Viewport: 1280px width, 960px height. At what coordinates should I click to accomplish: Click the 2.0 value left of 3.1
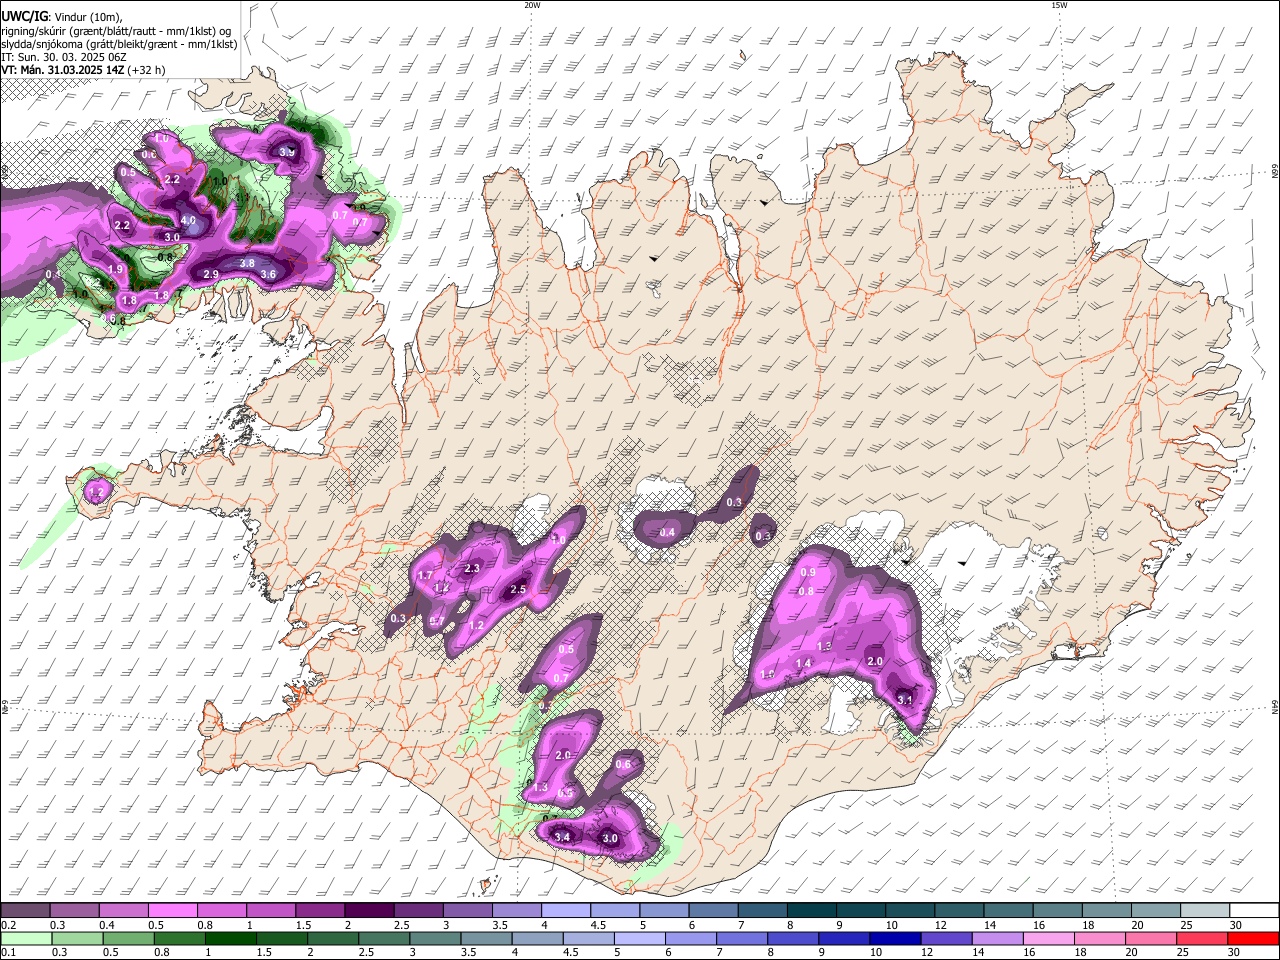pos(875,662)
